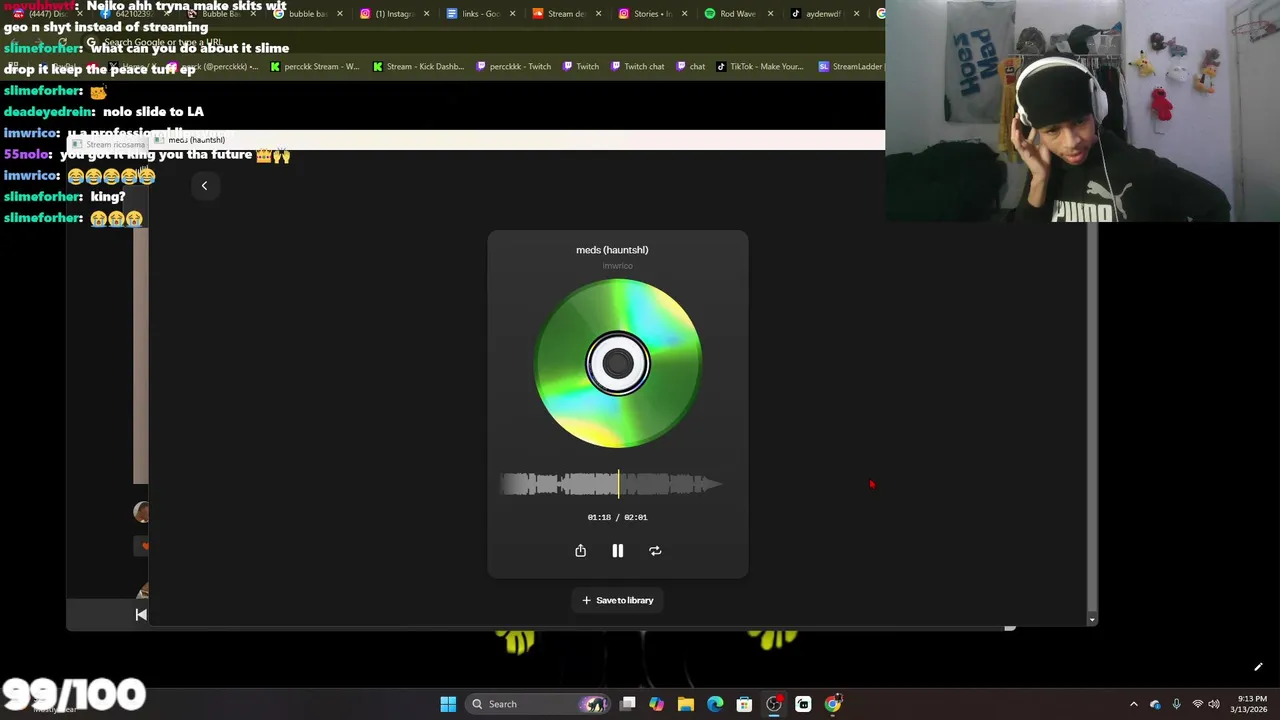1280x720 pixels.
Task: Close the 'links - Goo' tab
Action: click(x=513, y=14)
